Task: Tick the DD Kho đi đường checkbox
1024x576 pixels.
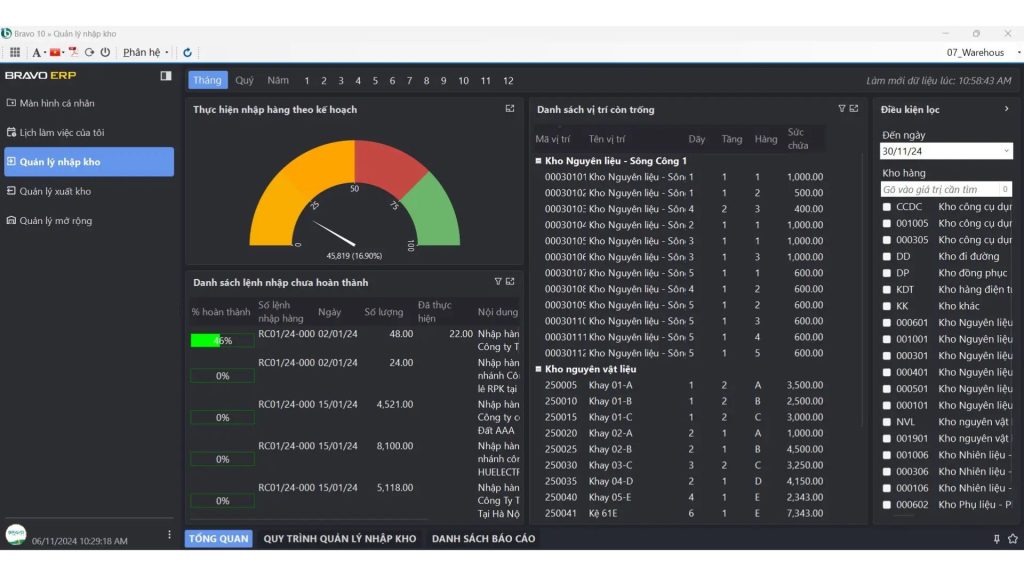Action: tap(887, 257)
